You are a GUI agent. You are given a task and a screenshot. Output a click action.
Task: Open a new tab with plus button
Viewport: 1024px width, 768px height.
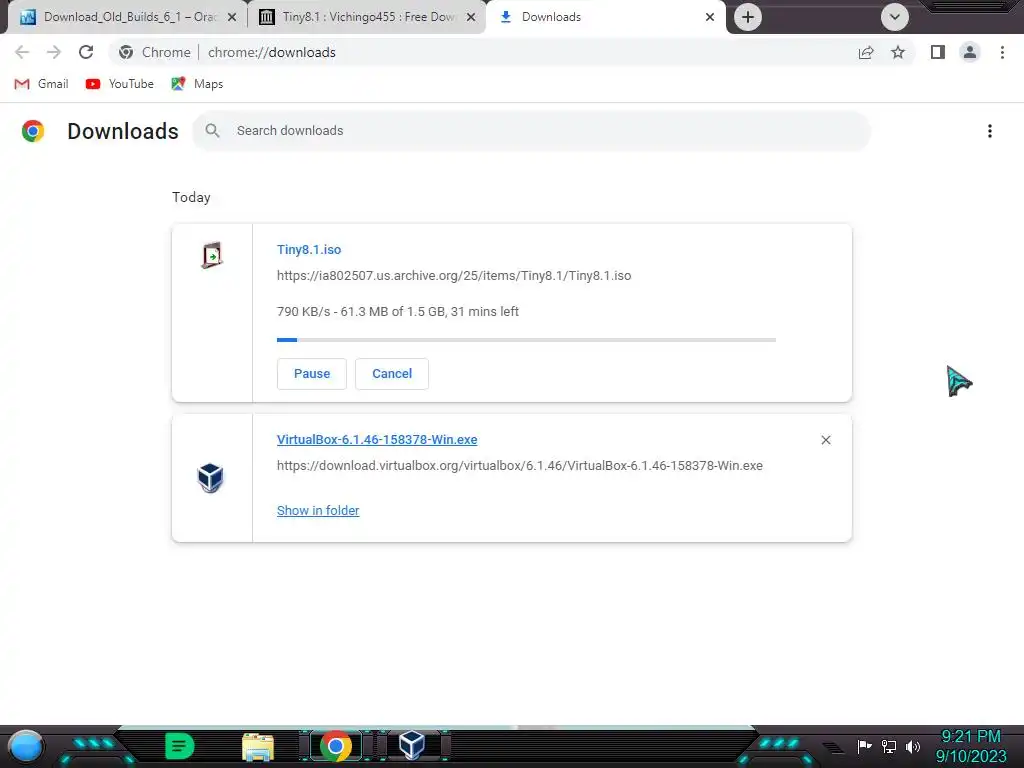748,17
